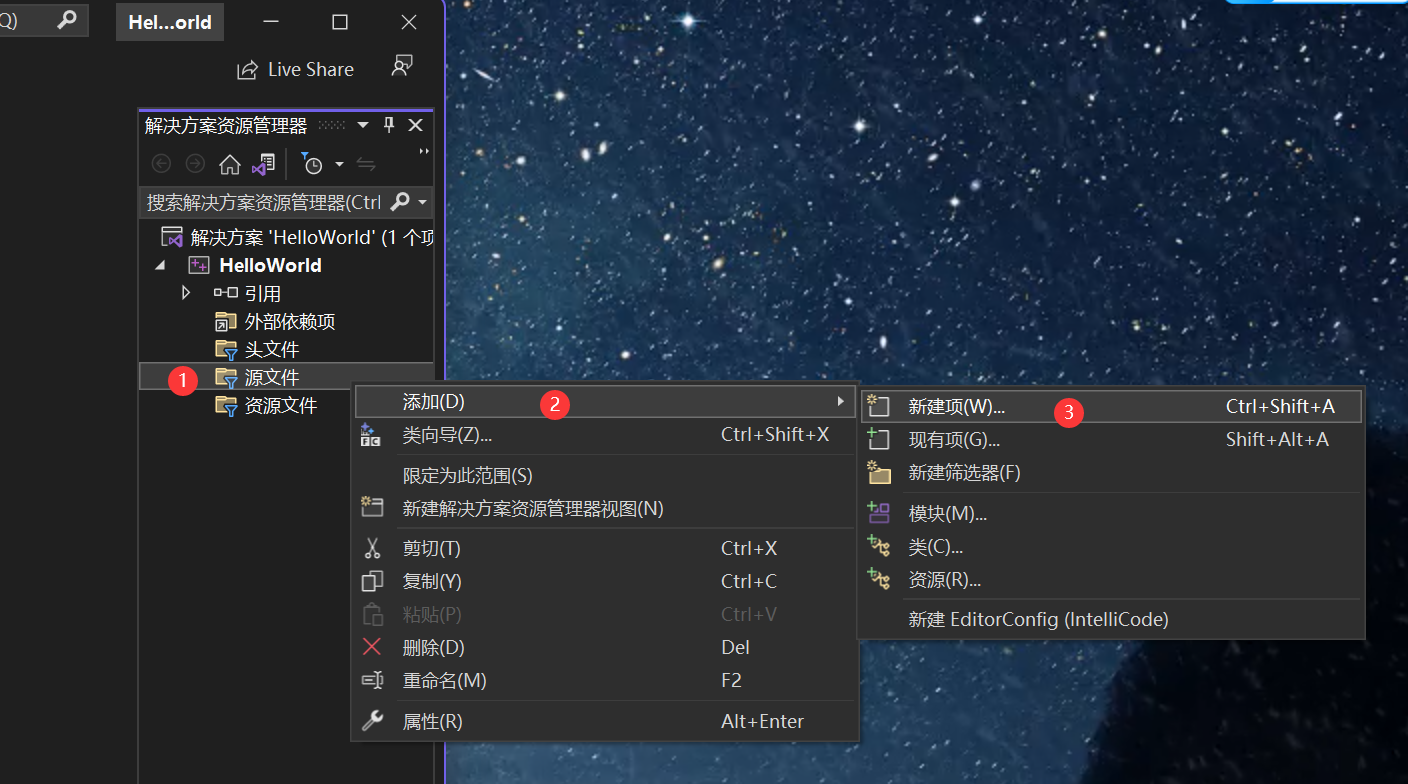Open the Solution Explorer window position dropdown
Viewport: 1408px width, 784px height.
(x=363, y=125)
